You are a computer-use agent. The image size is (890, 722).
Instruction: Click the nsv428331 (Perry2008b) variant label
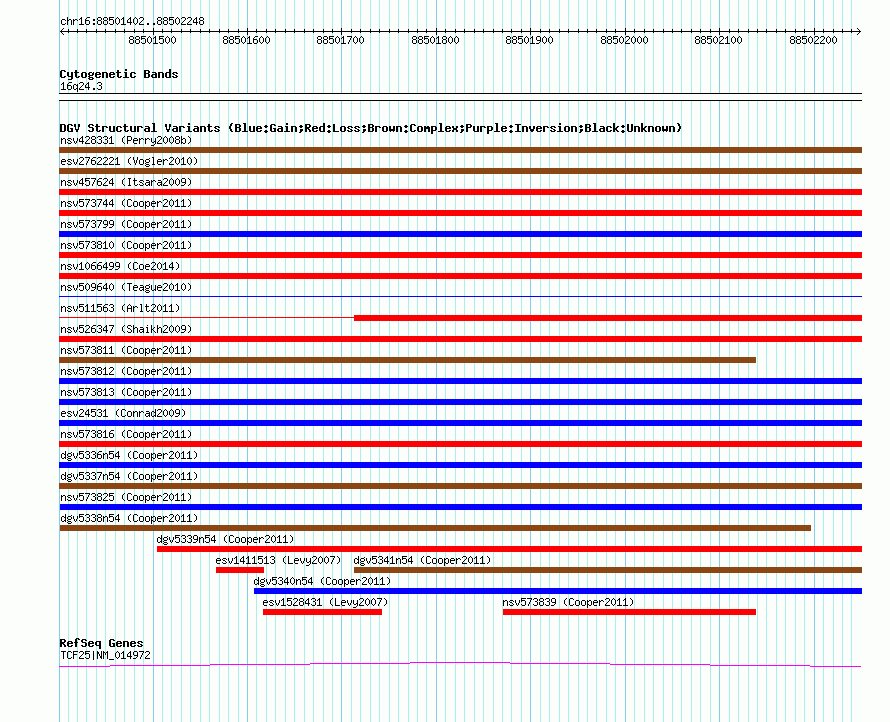pos(126,140)
